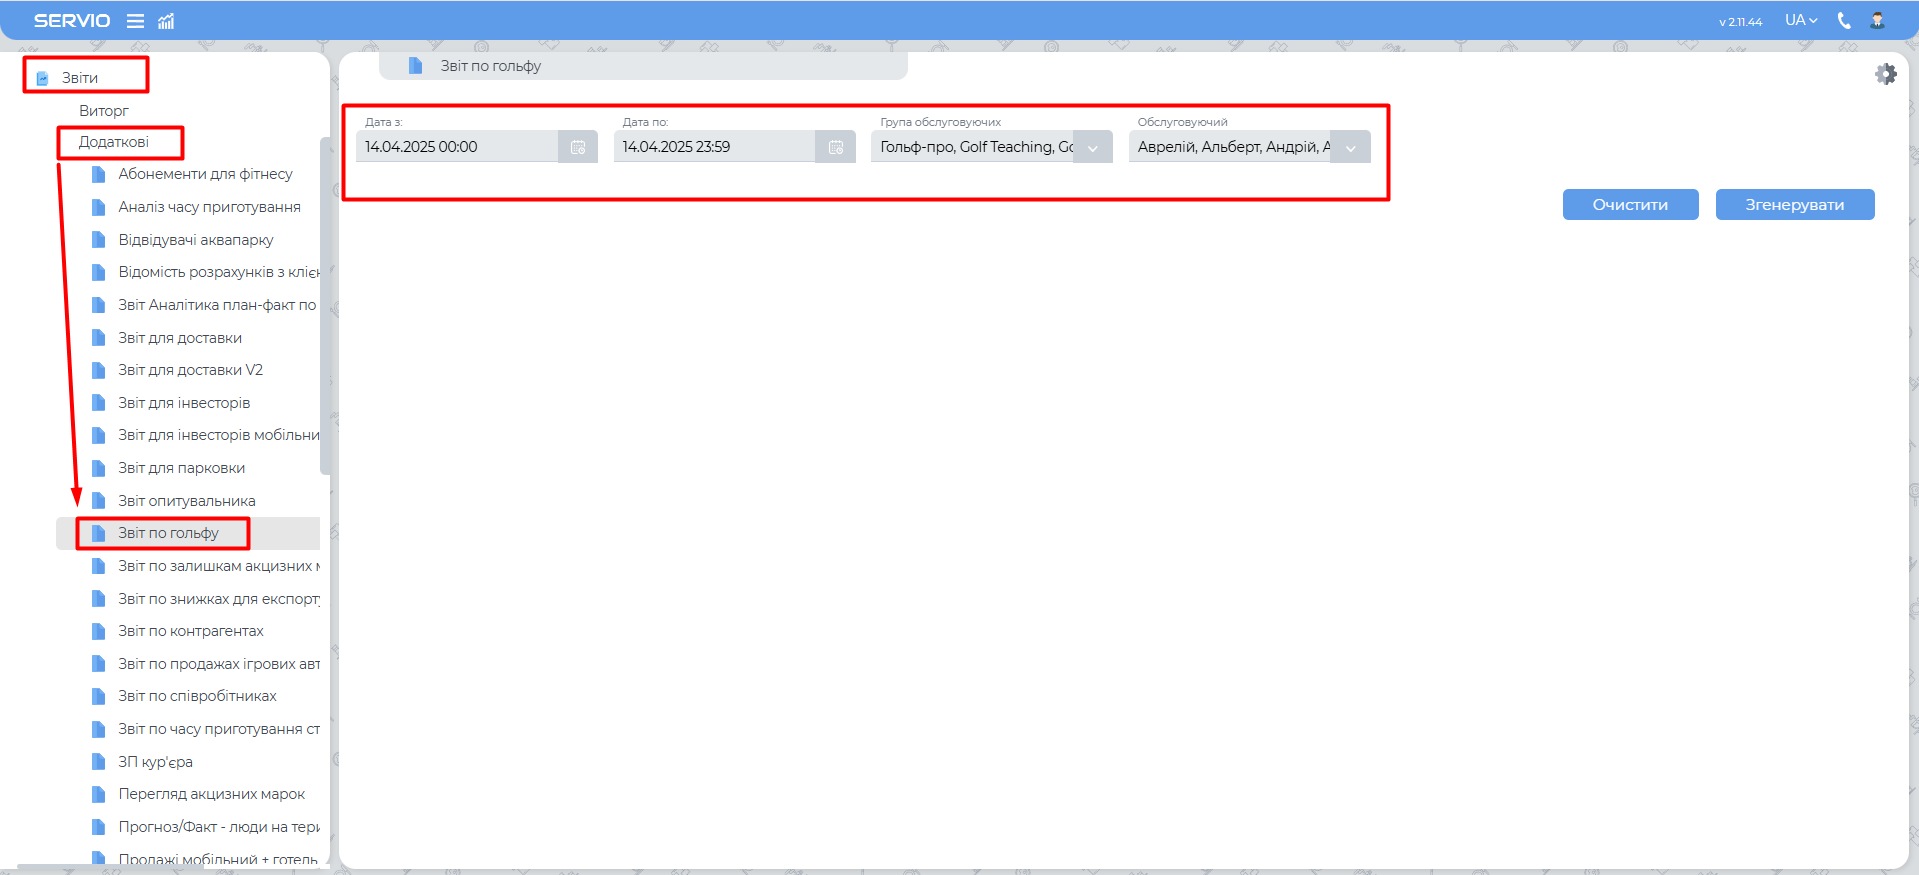1919x875 pixels.
Task: Click the 'Дата з' date input field
Action: pyautogui.click(x=457, y=147)
